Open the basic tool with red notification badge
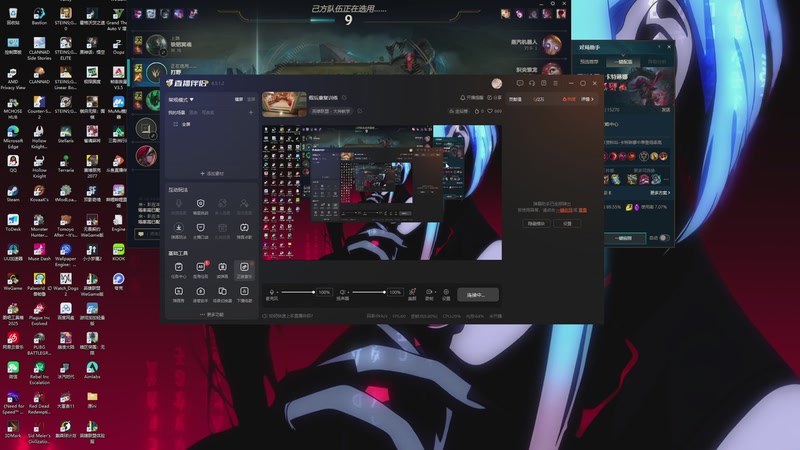Image resolution: width=800 pixels, height=450 pixels. point(201,269)
